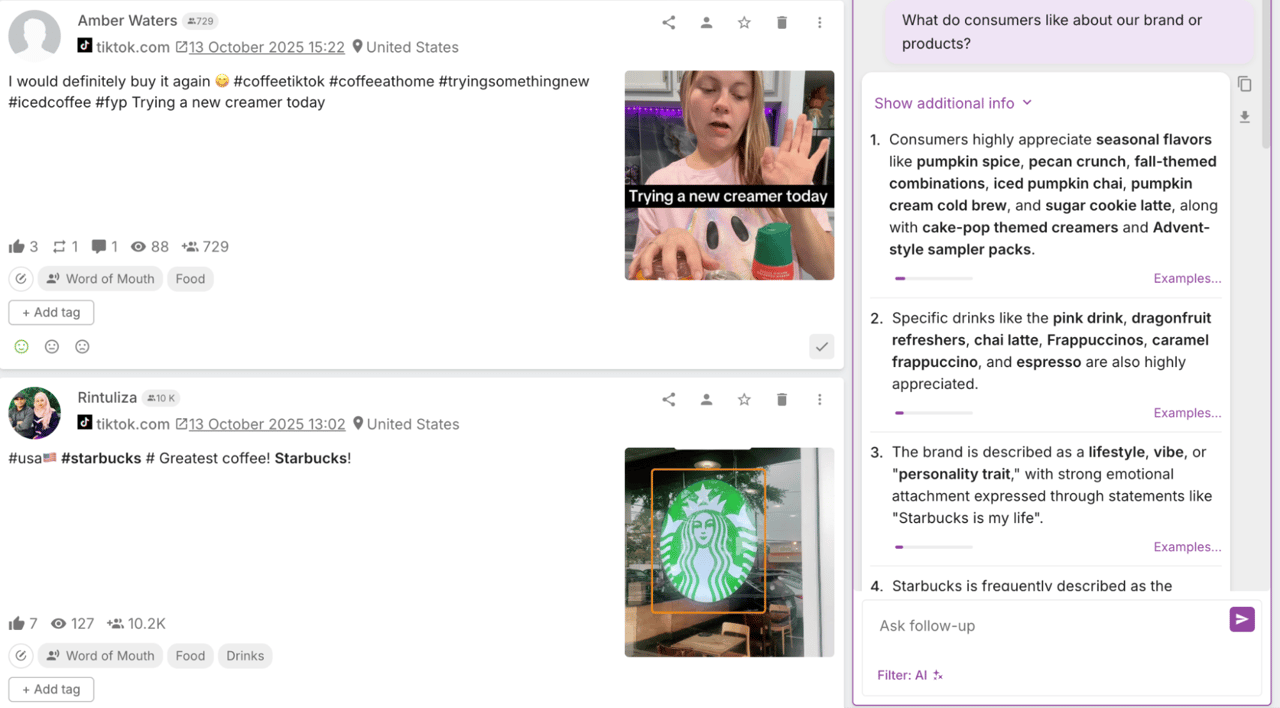Screen dimensions: 1280x708
Task: Open author profile icon on Amber Waters' post
Action: tap(706, 23)
